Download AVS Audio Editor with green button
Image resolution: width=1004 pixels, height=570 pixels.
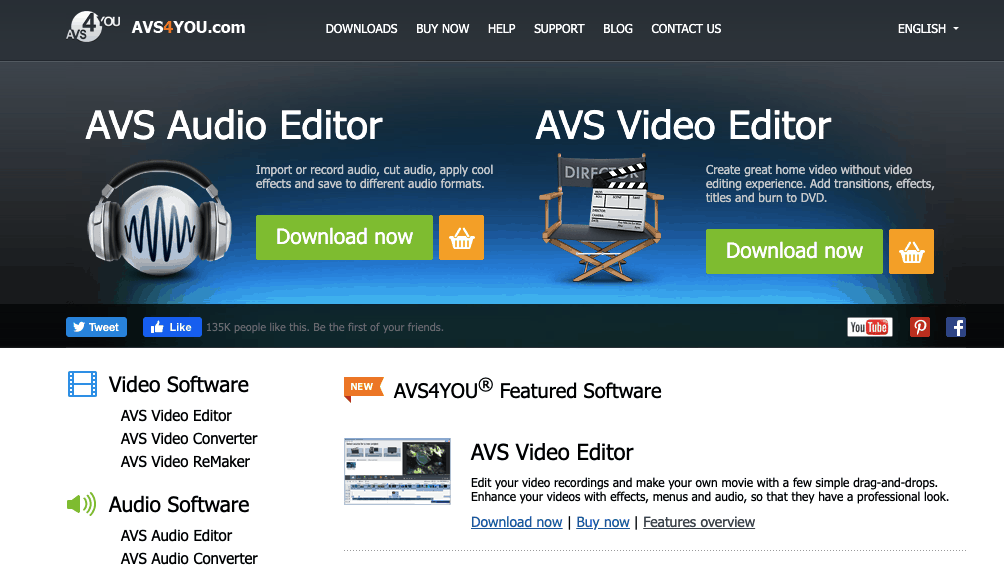[x=344, y=237]
